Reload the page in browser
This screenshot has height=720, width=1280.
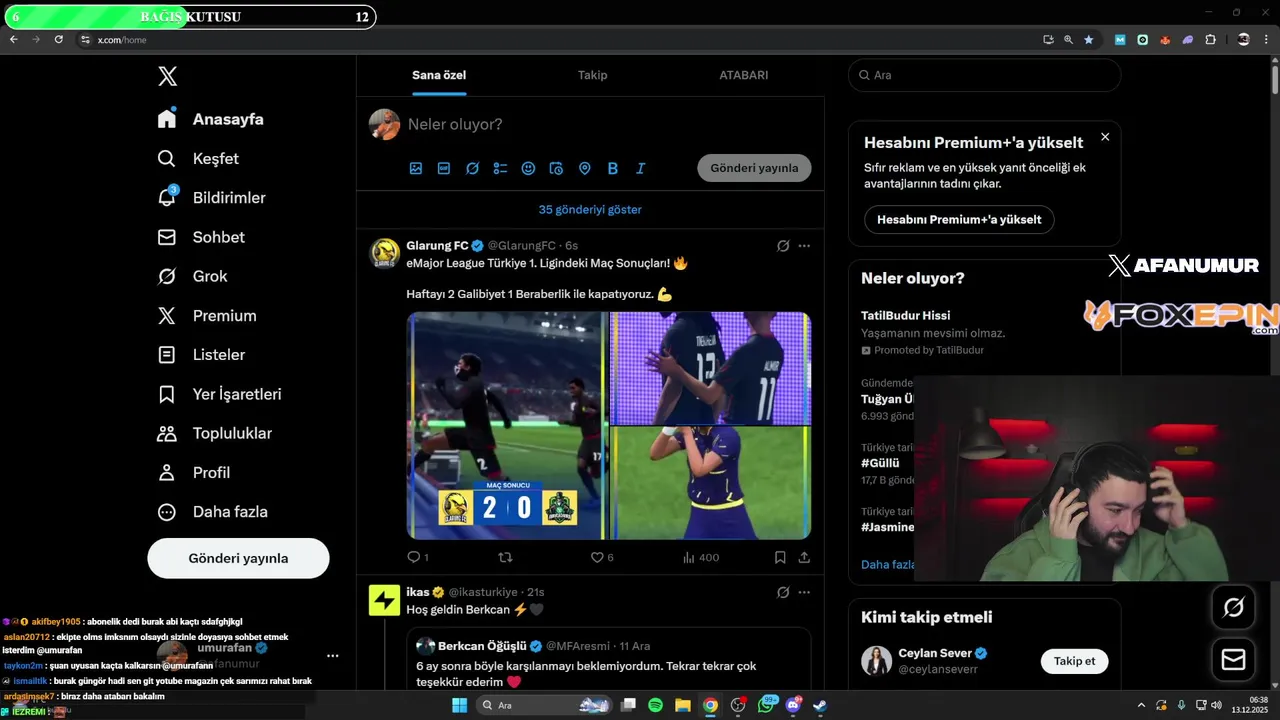58,39
